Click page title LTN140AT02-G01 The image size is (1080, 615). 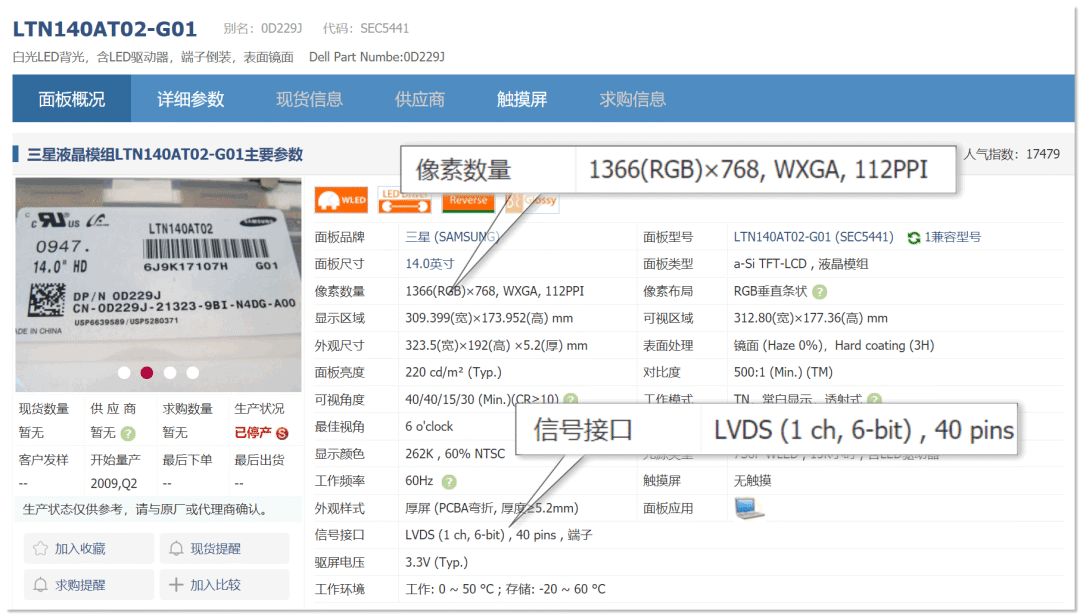tap(105, 29)
